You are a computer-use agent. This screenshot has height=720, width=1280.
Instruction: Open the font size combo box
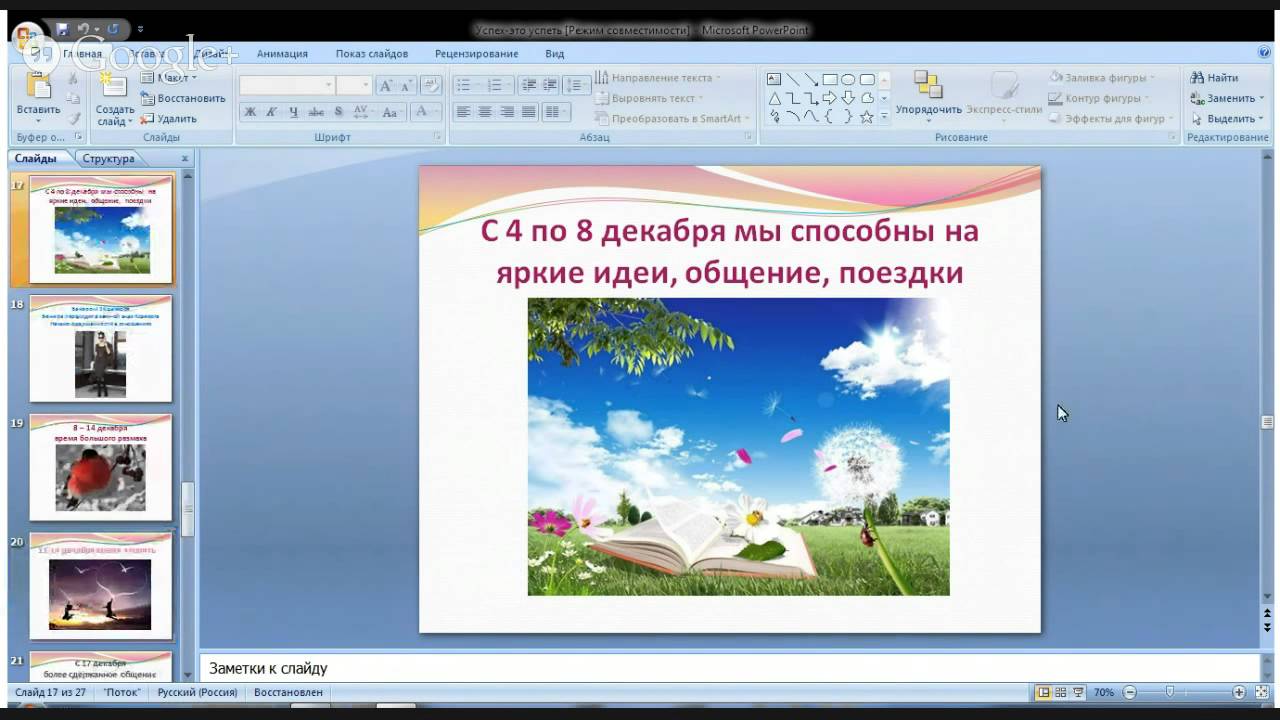pos(354,85)
